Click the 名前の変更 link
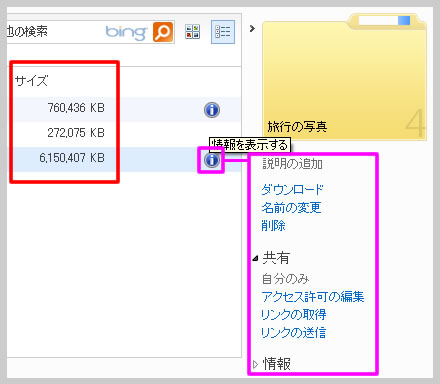Screen dimensions: 440x384 [x=291, y=207]
